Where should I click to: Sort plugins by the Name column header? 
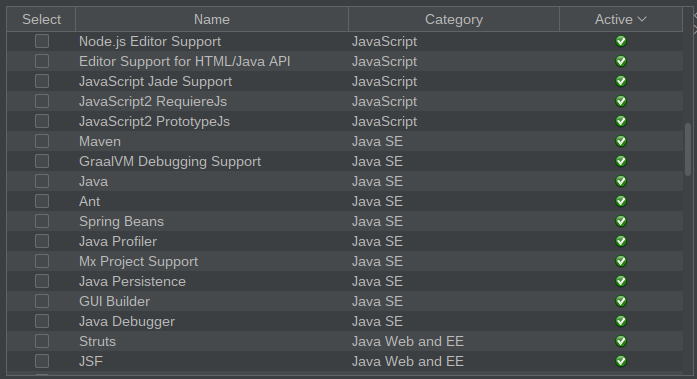coord(212,19)
